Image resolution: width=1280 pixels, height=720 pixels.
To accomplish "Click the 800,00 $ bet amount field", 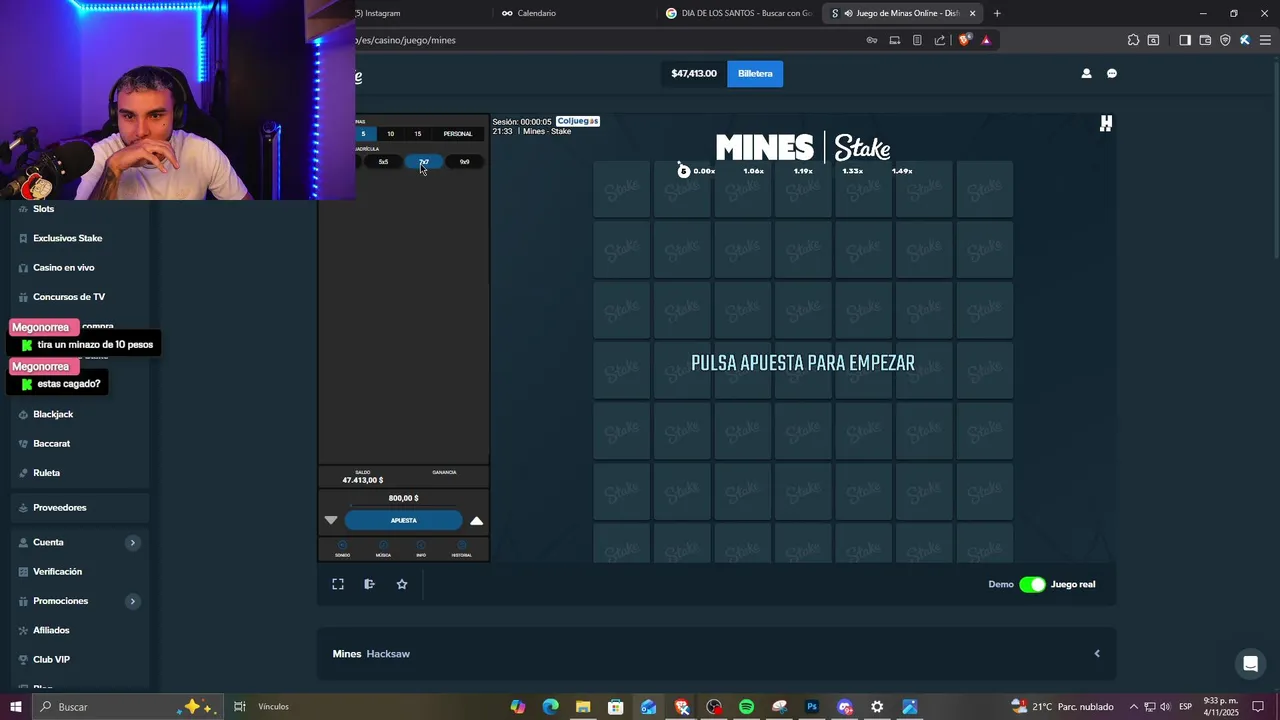I will 404,498.
